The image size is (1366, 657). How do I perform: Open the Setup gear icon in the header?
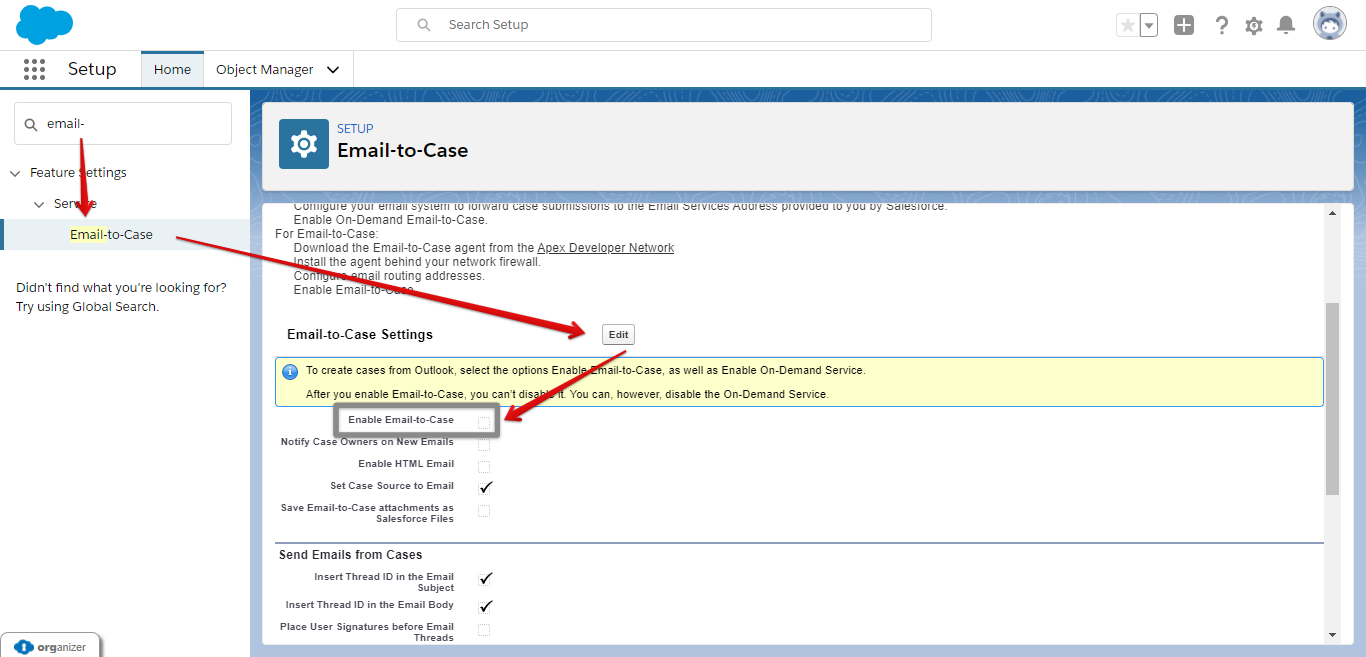(x=1254, y=24)
